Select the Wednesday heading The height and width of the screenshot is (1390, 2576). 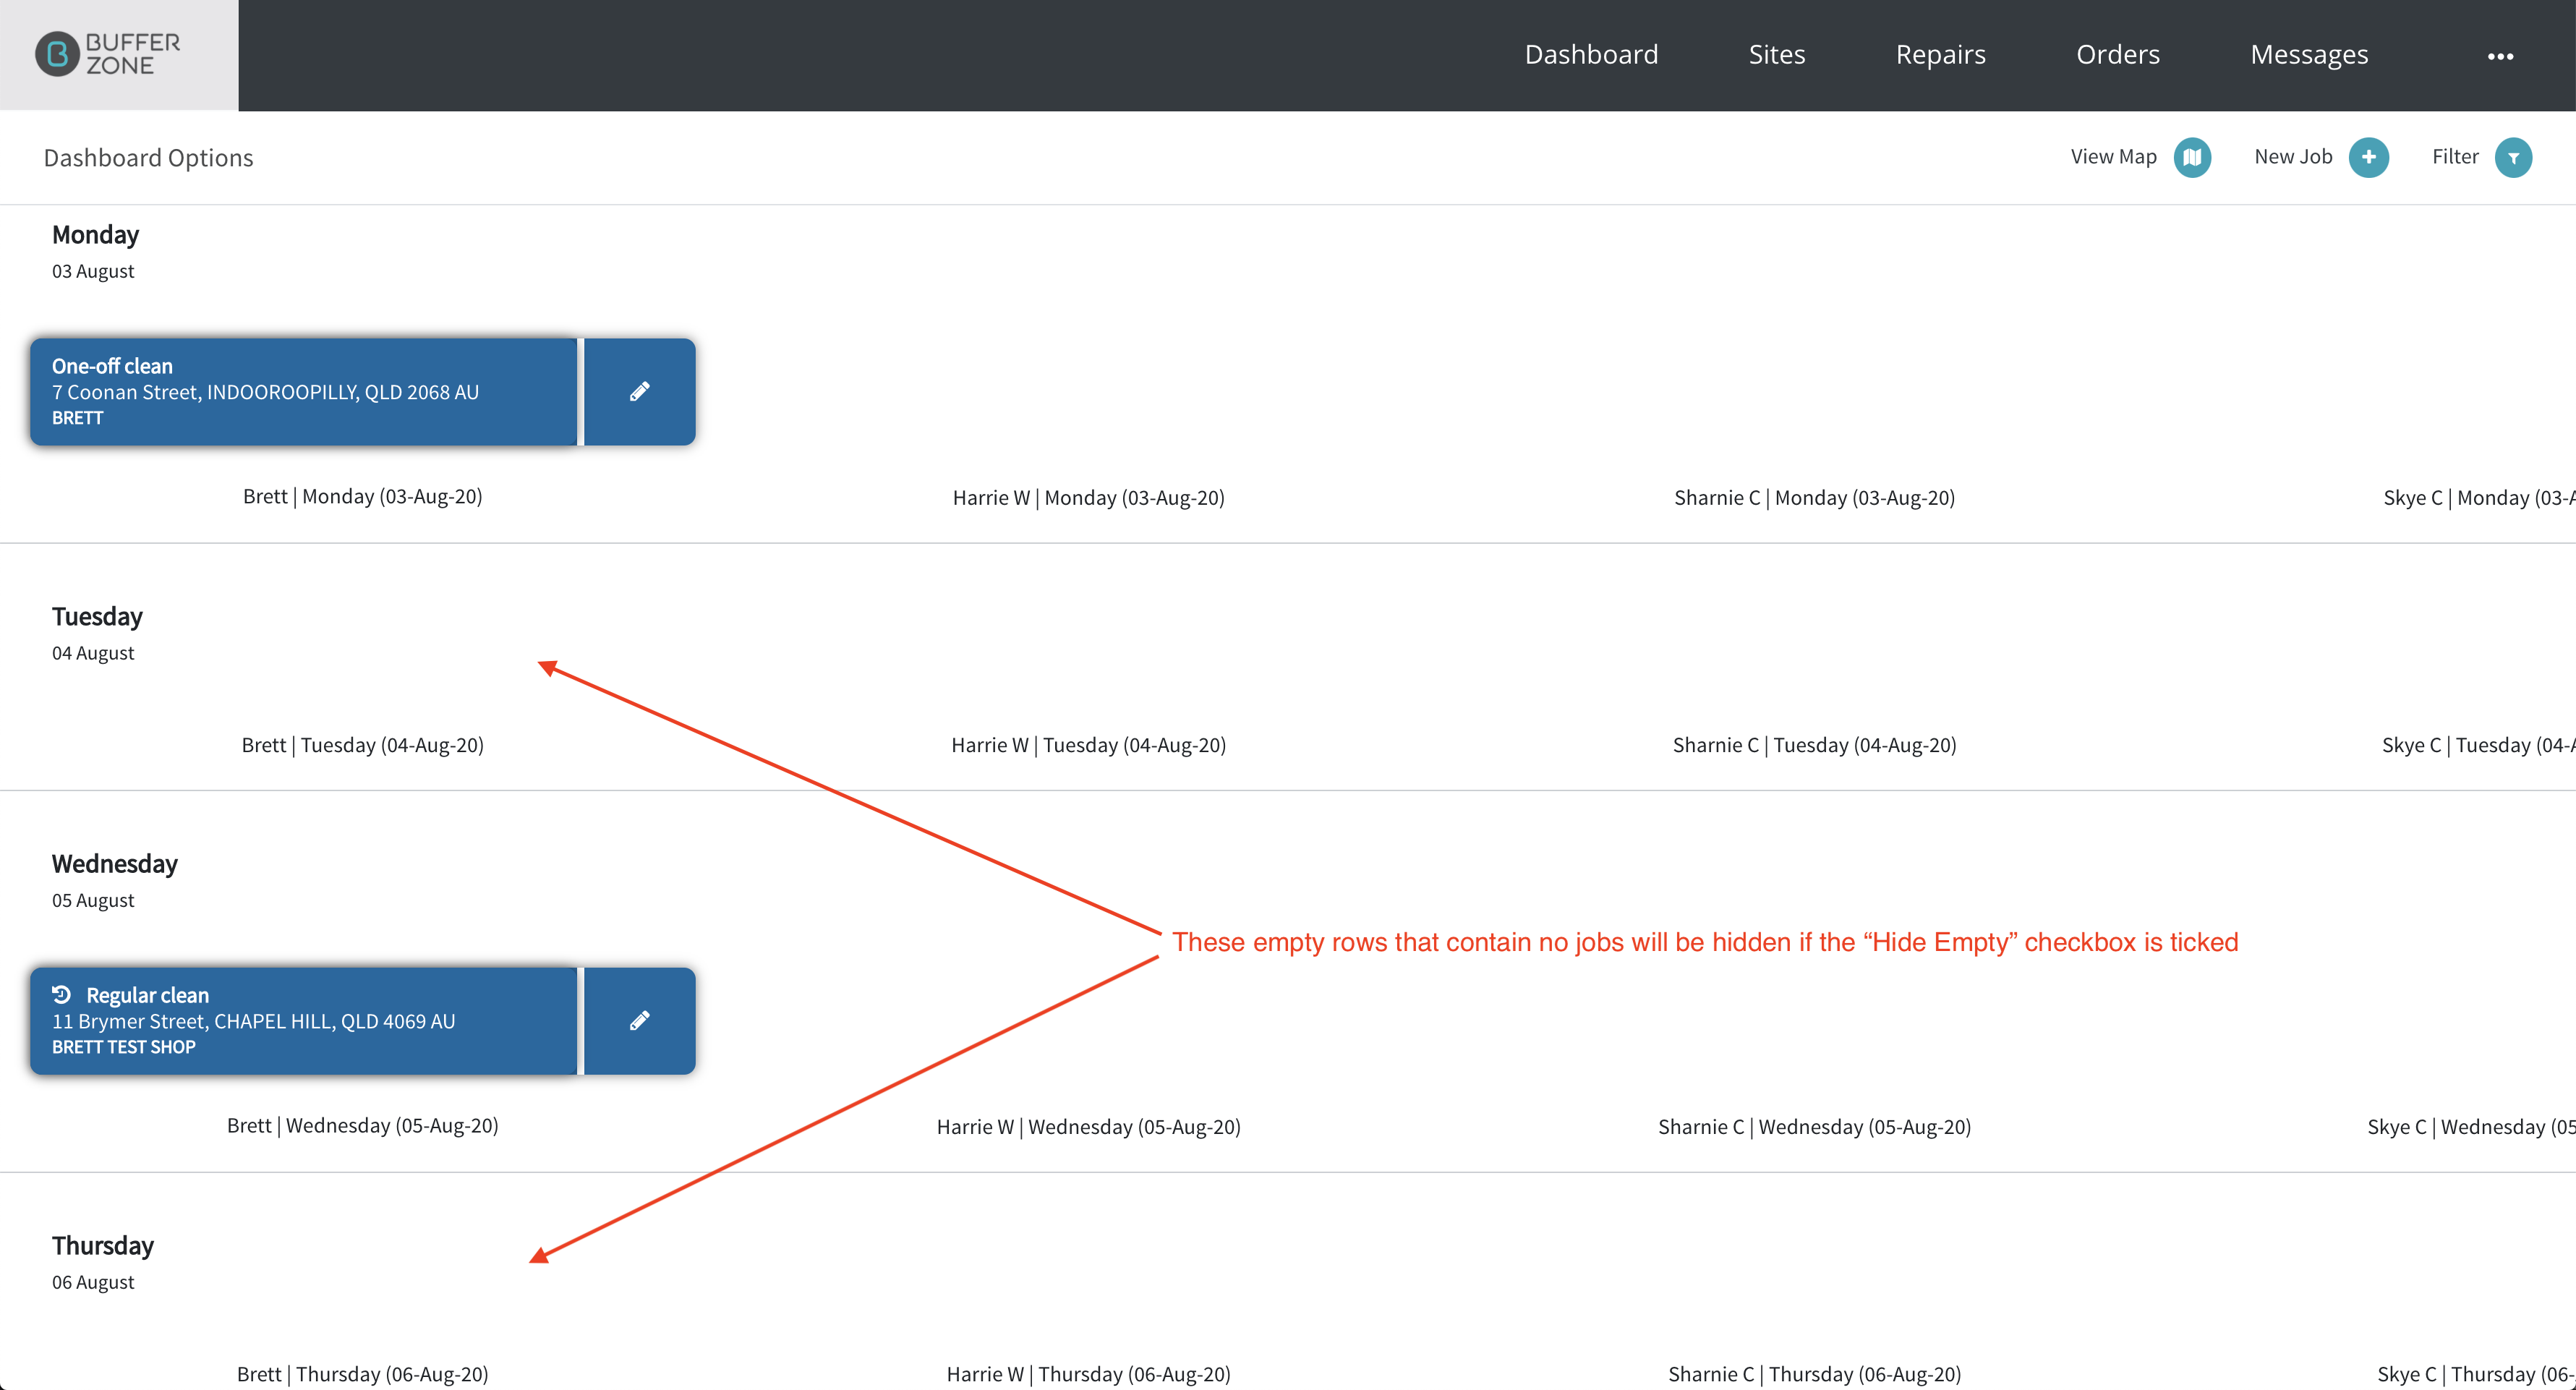pos(114,864)
